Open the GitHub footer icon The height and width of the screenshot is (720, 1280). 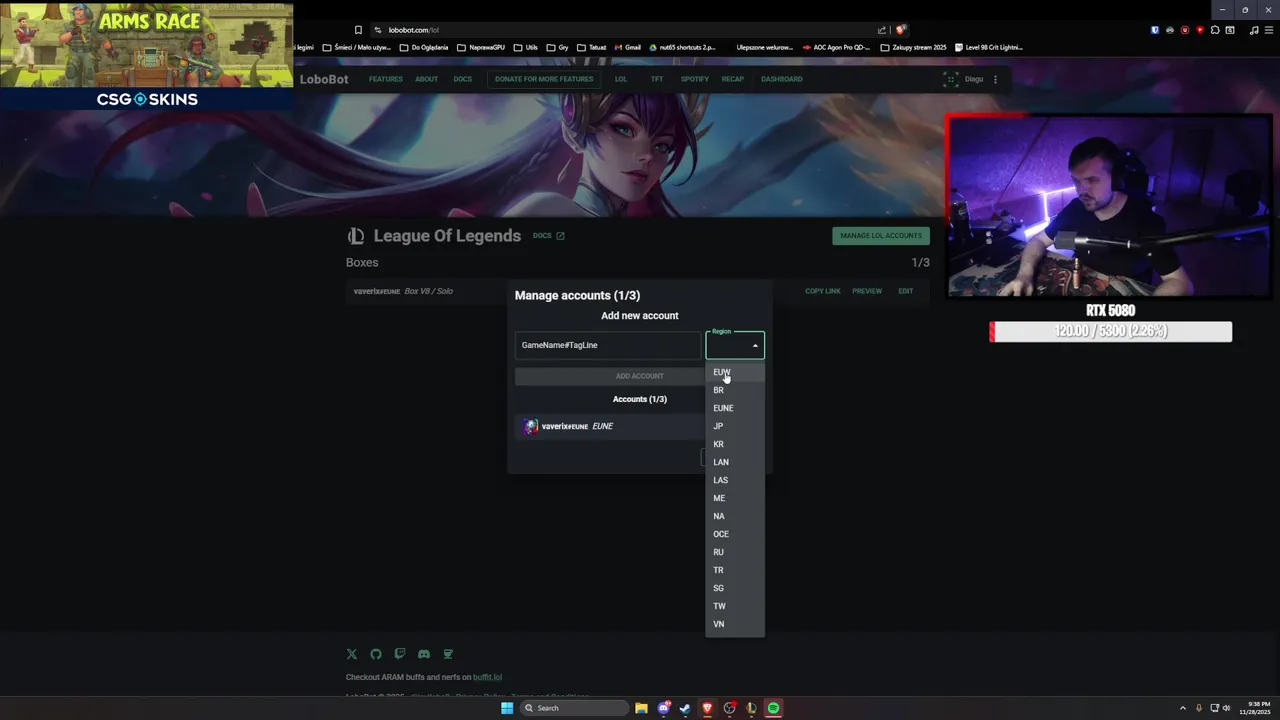[x=376, y=654]
